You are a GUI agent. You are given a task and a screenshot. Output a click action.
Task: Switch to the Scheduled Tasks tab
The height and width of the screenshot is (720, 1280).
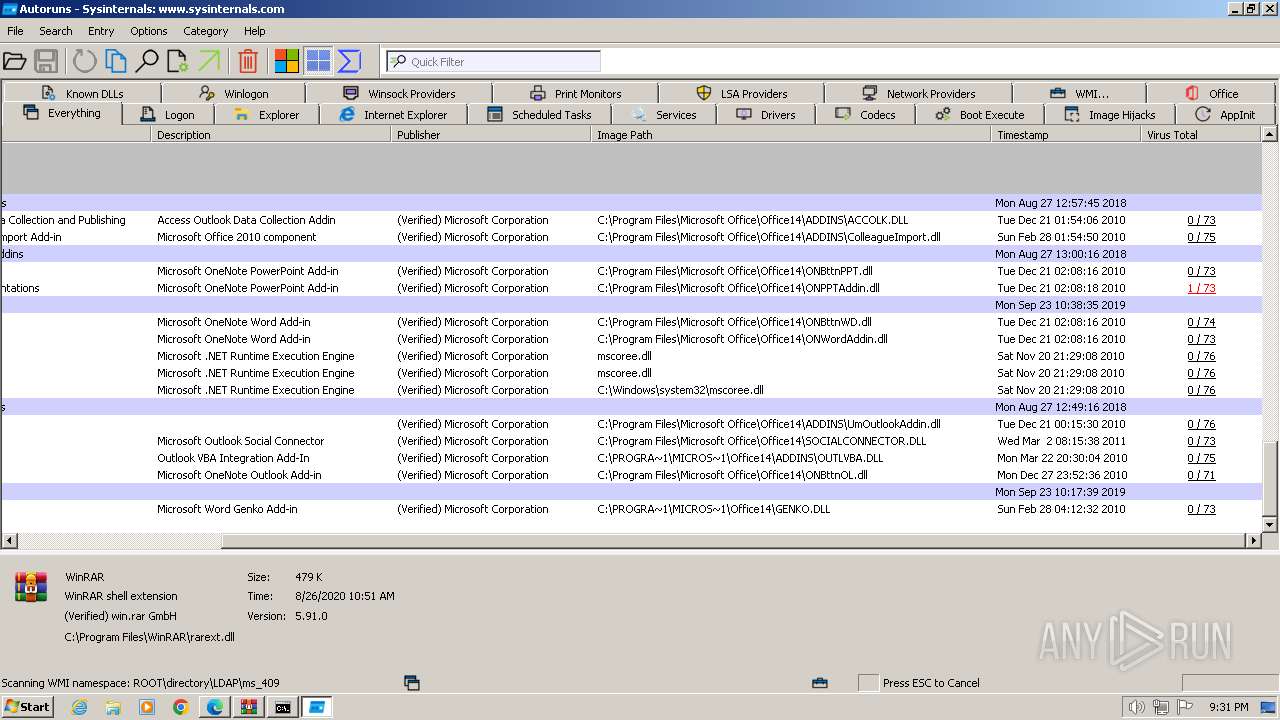point(539,114)
